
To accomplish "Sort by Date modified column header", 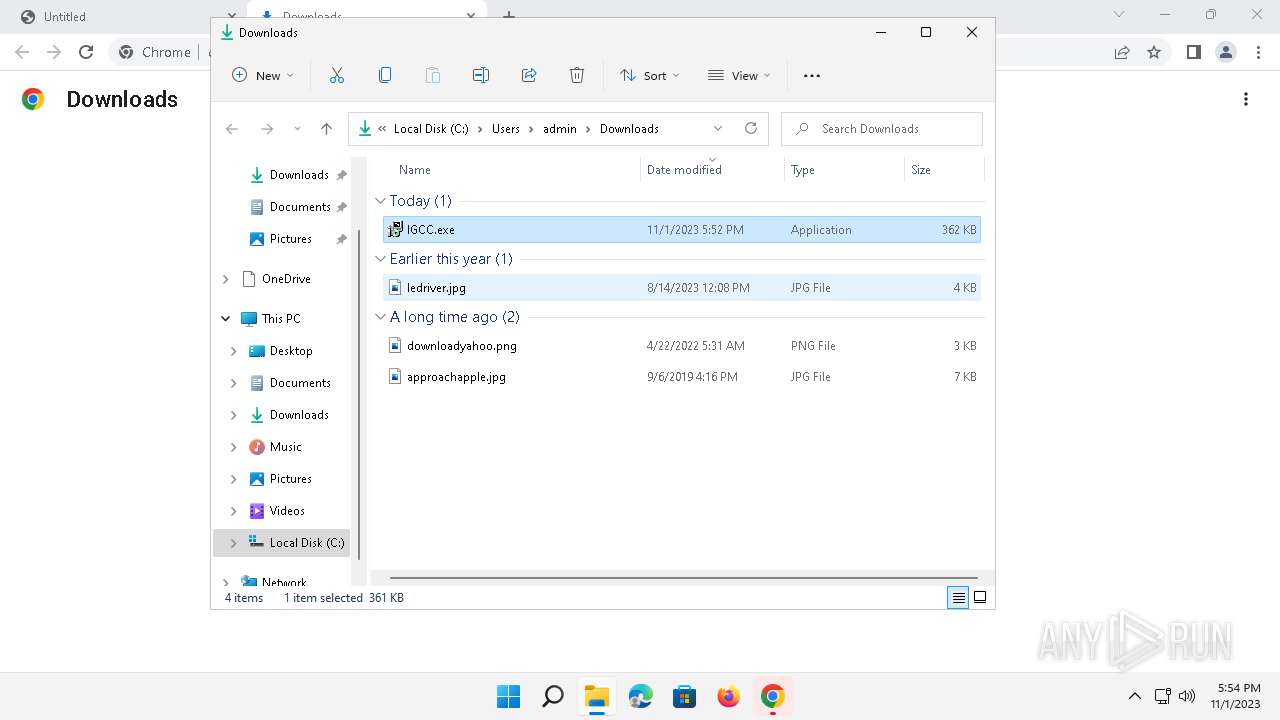I will [684, 170].
